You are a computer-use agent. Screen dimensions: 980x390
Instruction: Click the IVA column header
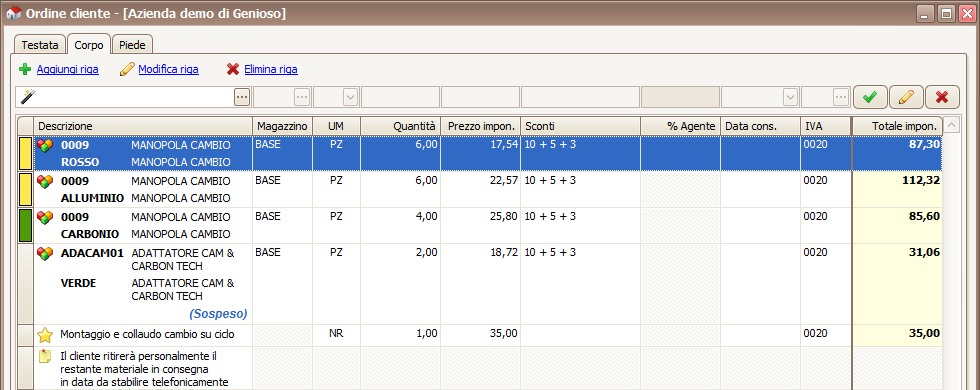click(826, 126)
